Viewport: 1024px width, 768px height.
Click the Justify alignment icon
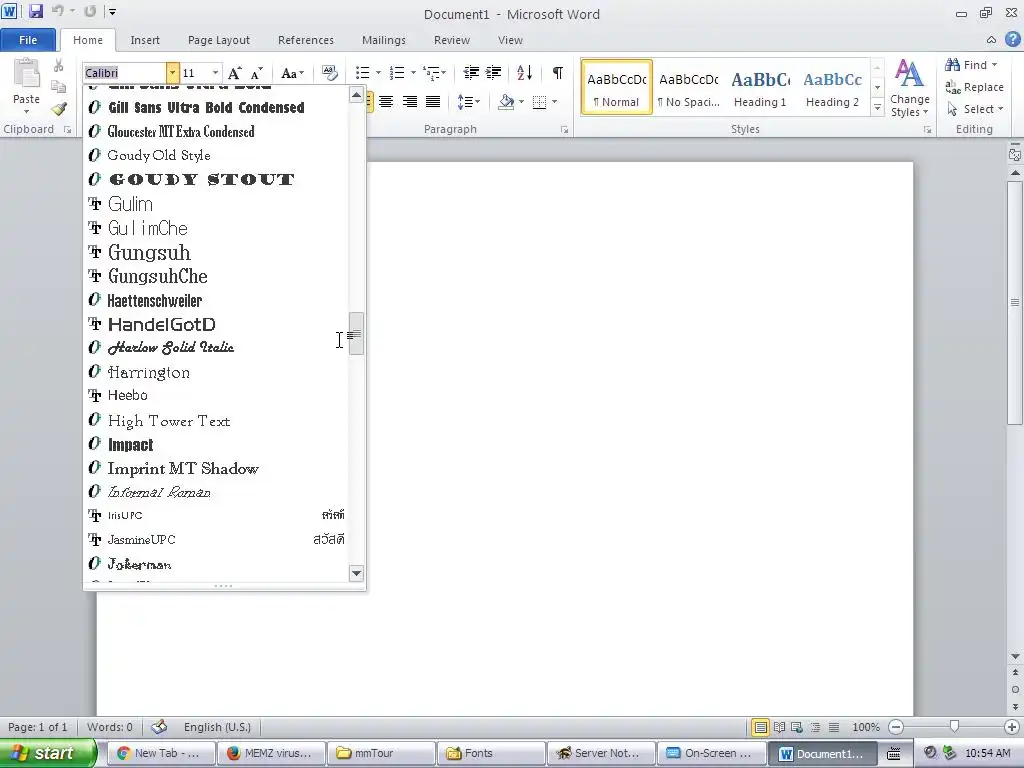click(x=433, y=102)
